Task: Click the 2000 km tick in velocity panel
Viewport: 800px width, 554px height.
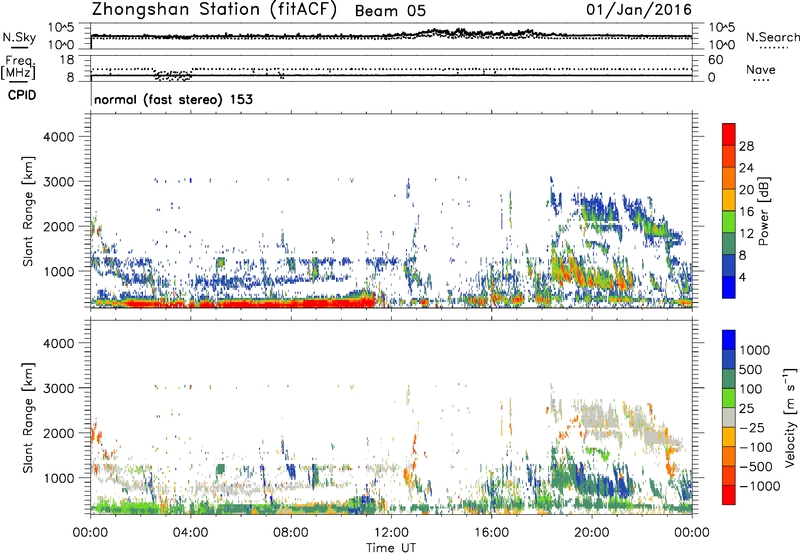Action: click(x=59, y=434)
